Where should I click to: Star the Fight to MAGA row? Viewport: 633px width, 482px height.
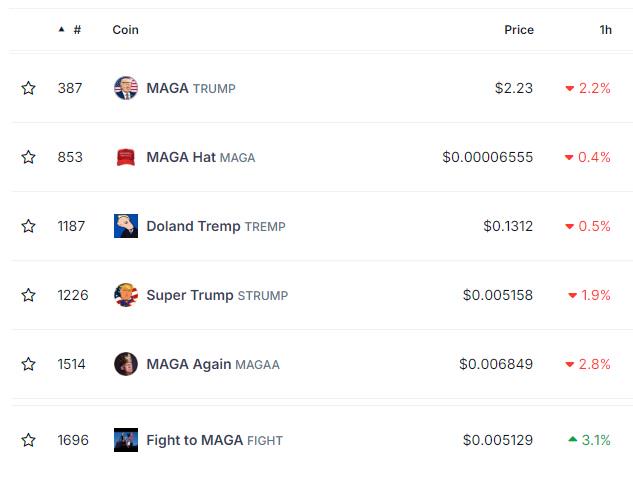click(x=28, y=439)
